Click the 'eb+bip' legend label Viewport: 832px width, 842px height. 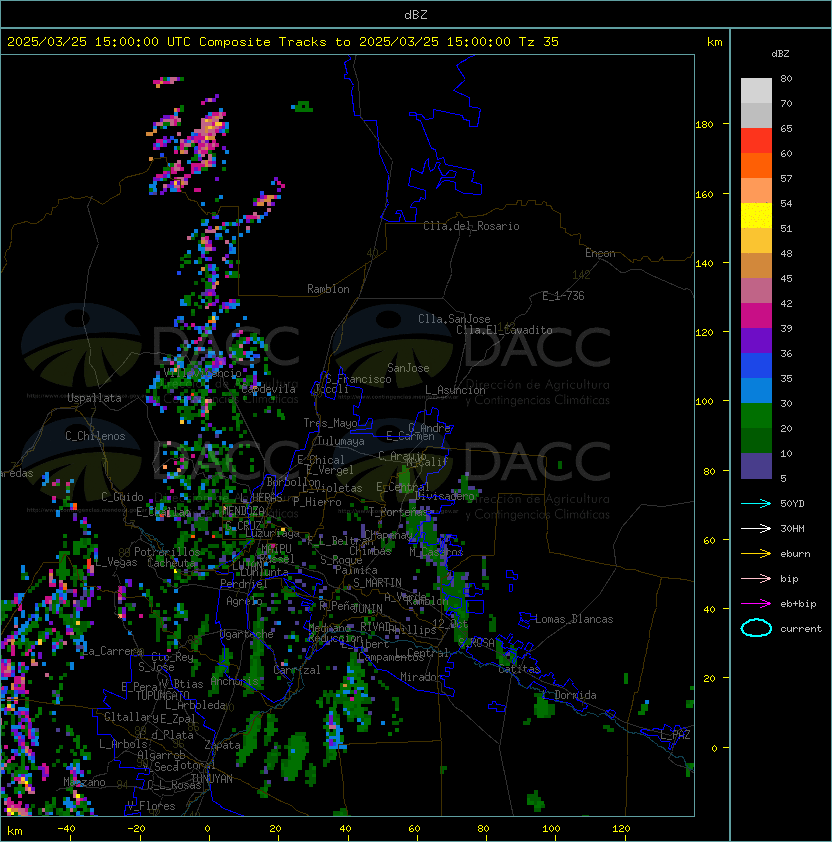click(x=798, y=604)
